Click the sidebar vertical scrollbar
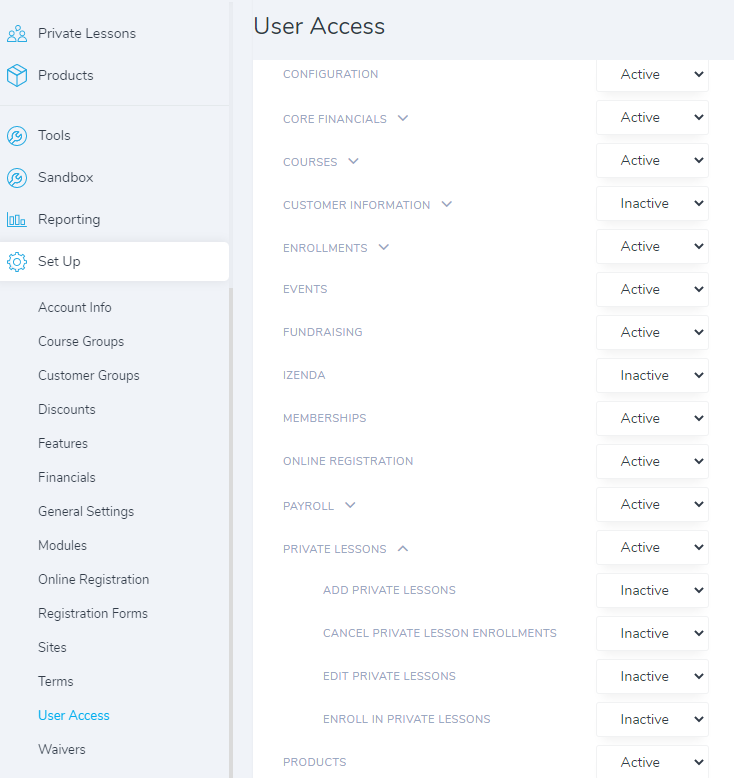734x778 pixels. [x=231, y=533]
